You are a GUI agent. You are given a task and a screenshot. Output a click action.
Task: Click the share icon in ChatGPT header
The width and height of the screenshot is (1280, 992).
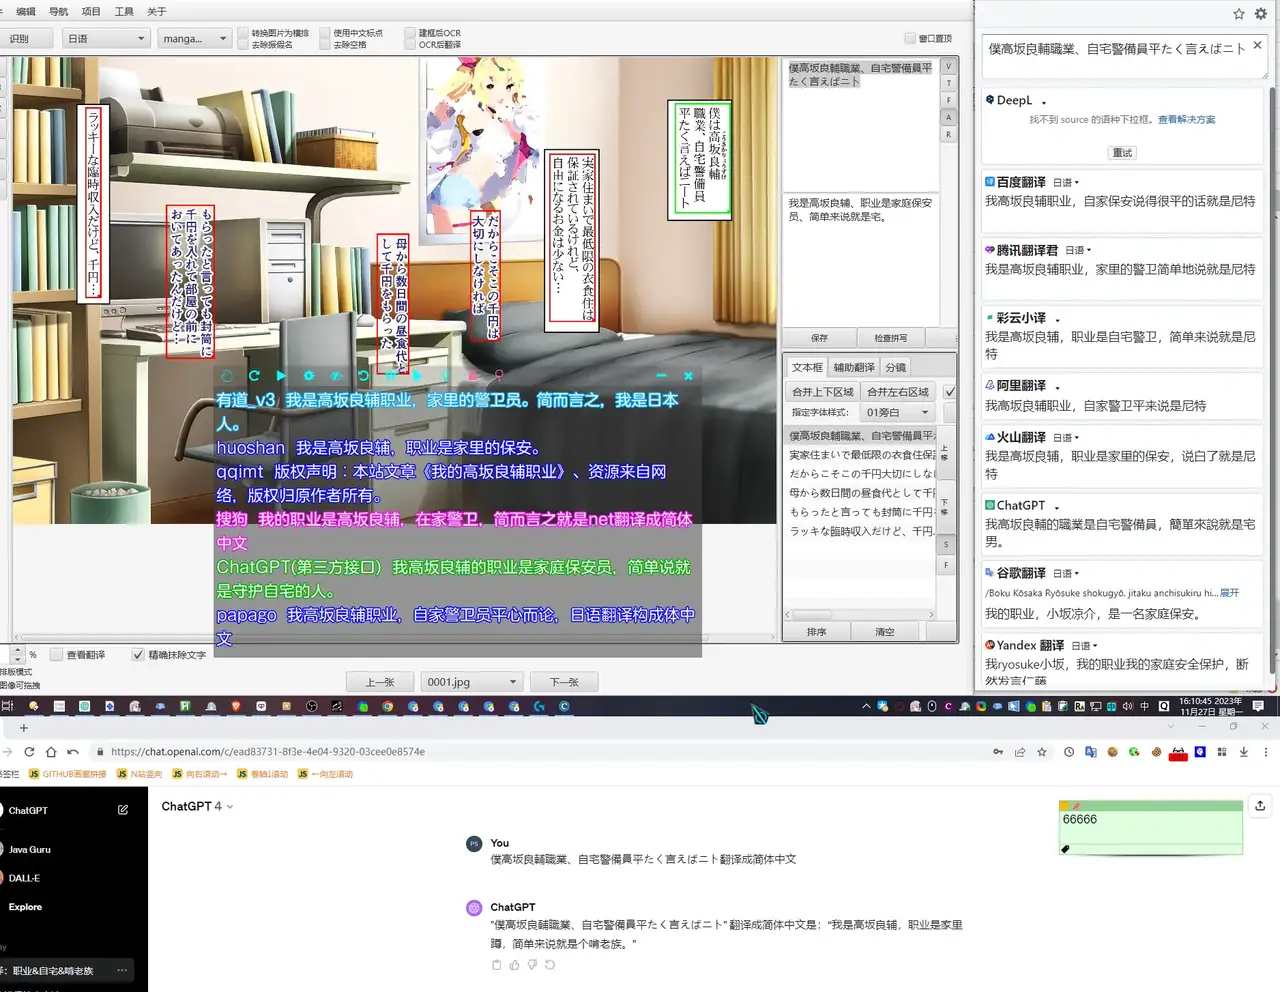tap(1260, 806)
